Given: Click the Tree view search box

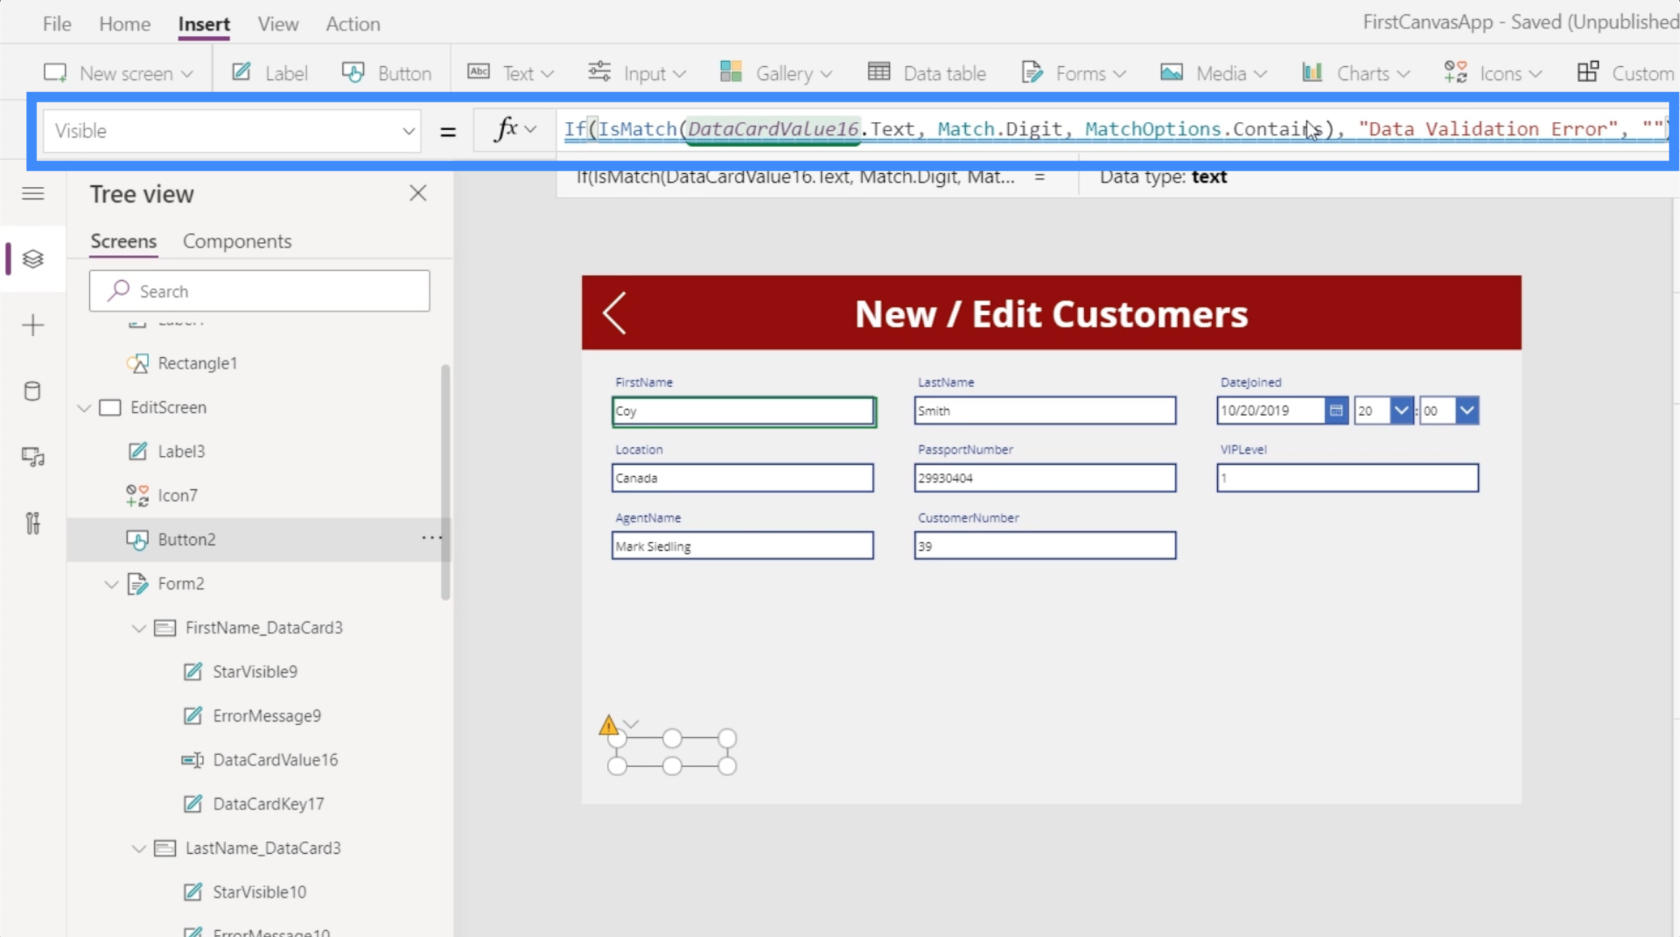Looking at the screenshot, I should 259,291.
